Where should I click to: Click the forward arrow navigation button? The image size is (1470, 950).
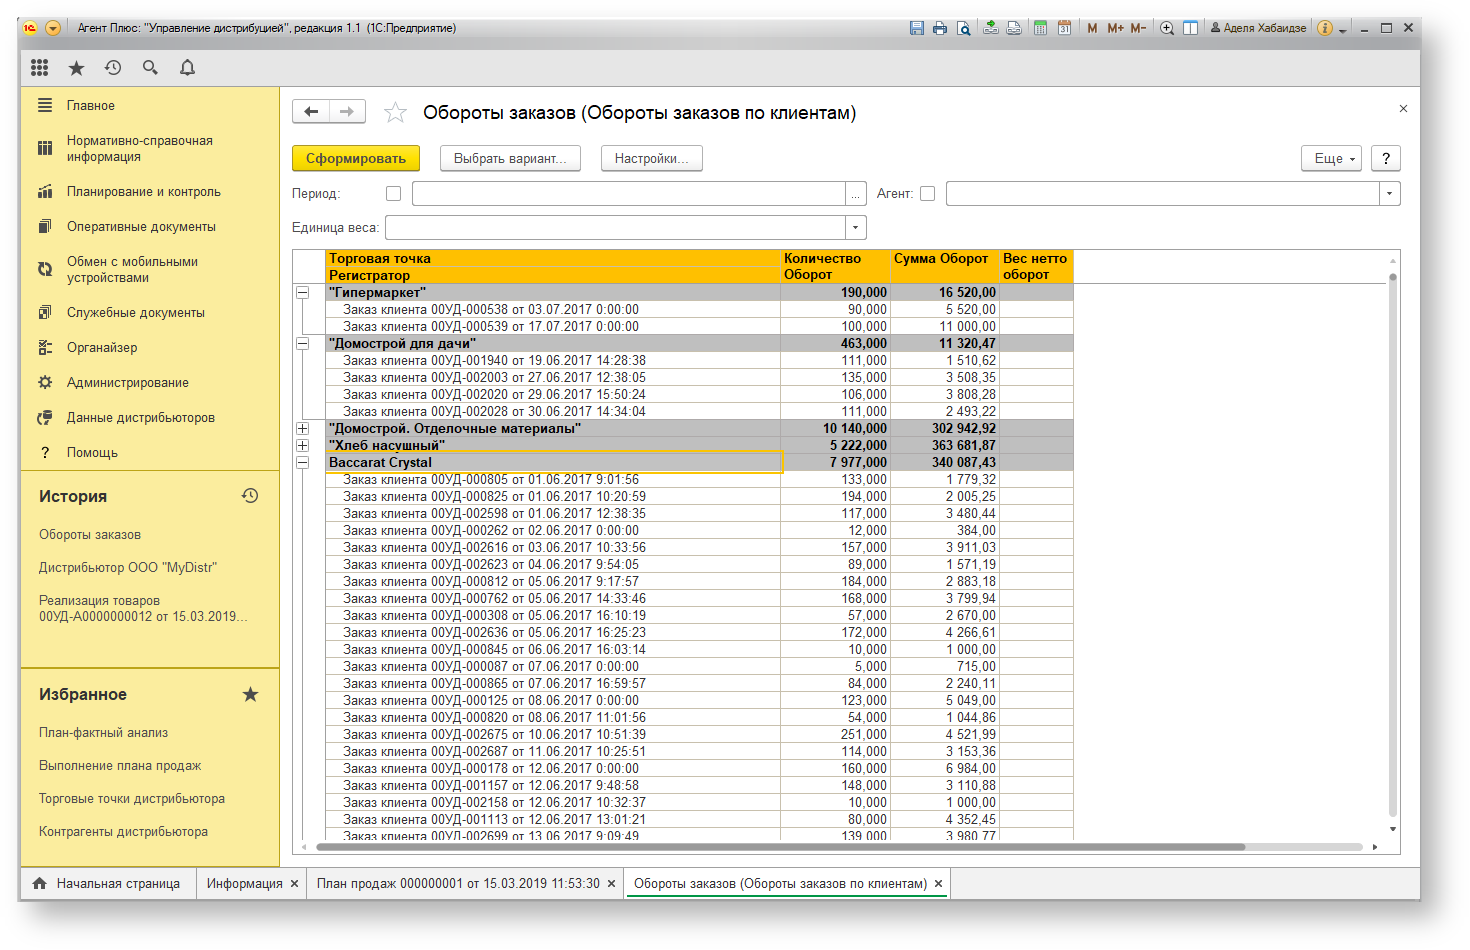(347, 111)
